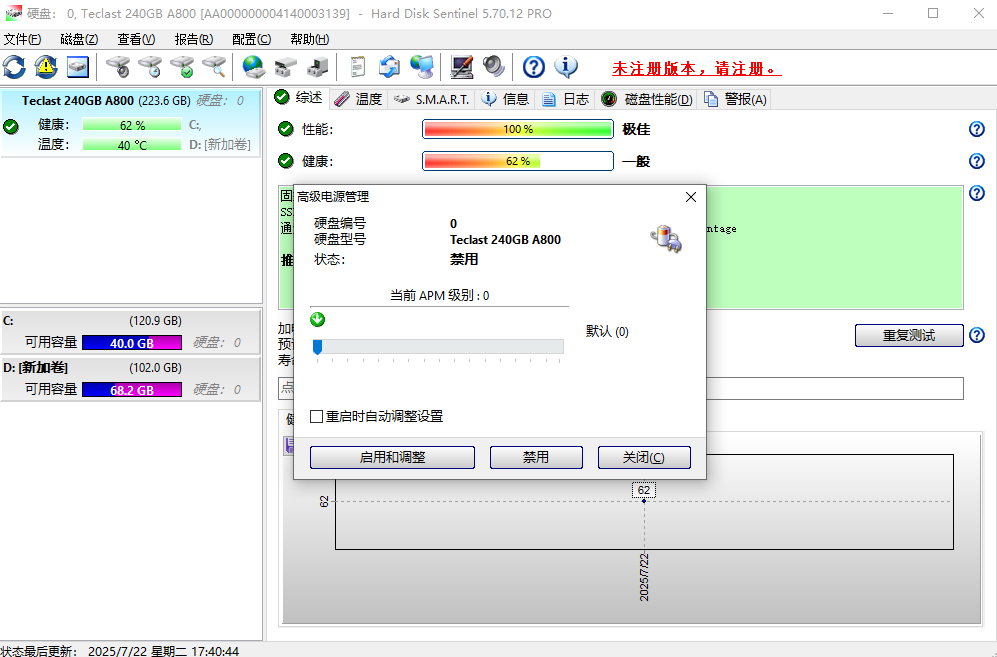Select the C: partition with 40.0 GB free

(x=130, y=331)
